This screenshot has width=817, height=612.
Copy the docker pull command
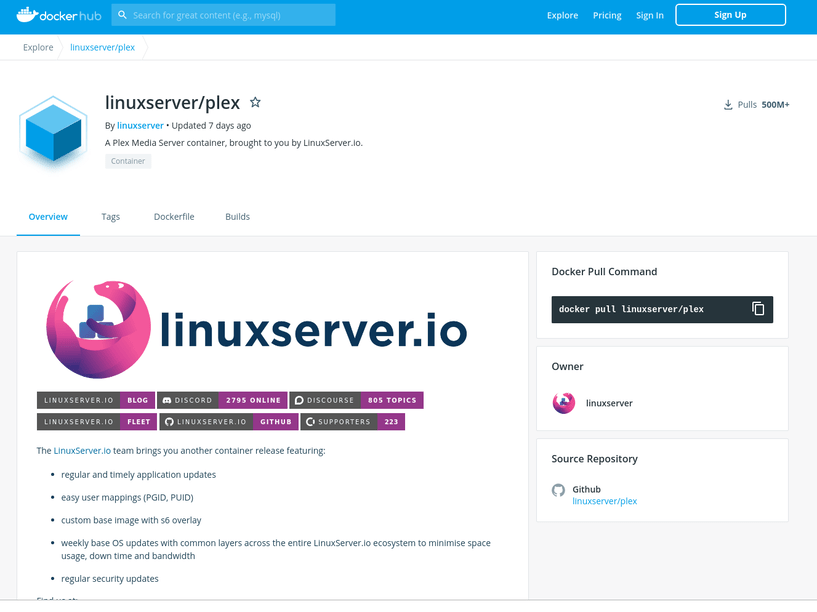[x=758, y=309]
